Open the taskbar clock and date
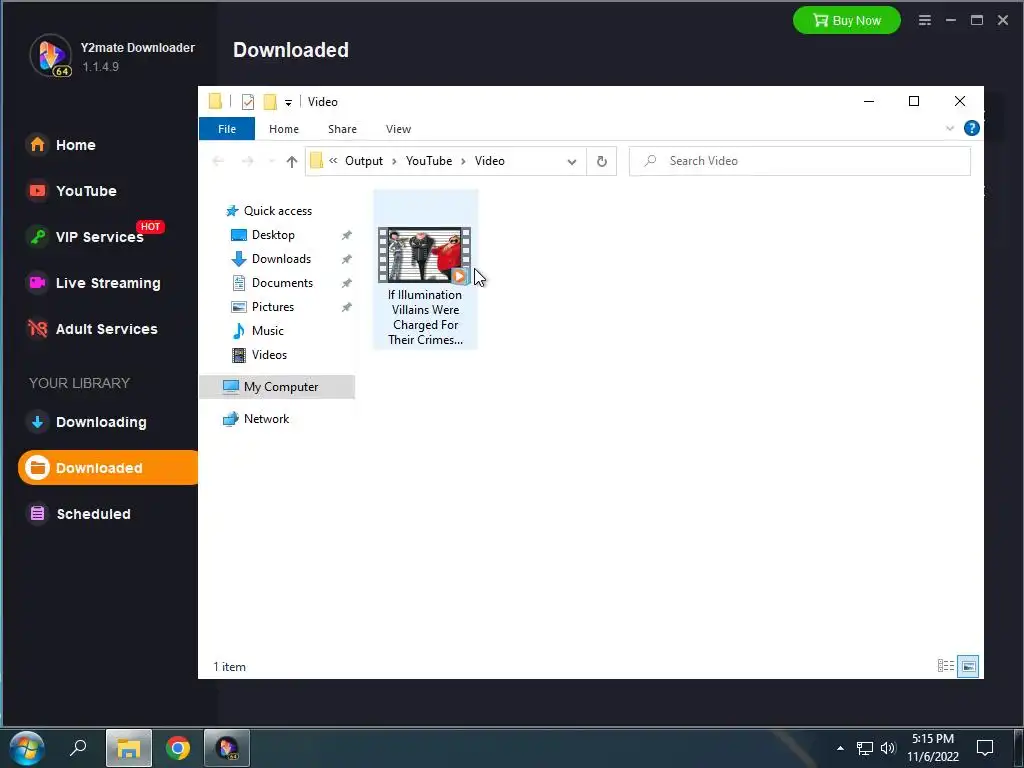 click(933, 748)
